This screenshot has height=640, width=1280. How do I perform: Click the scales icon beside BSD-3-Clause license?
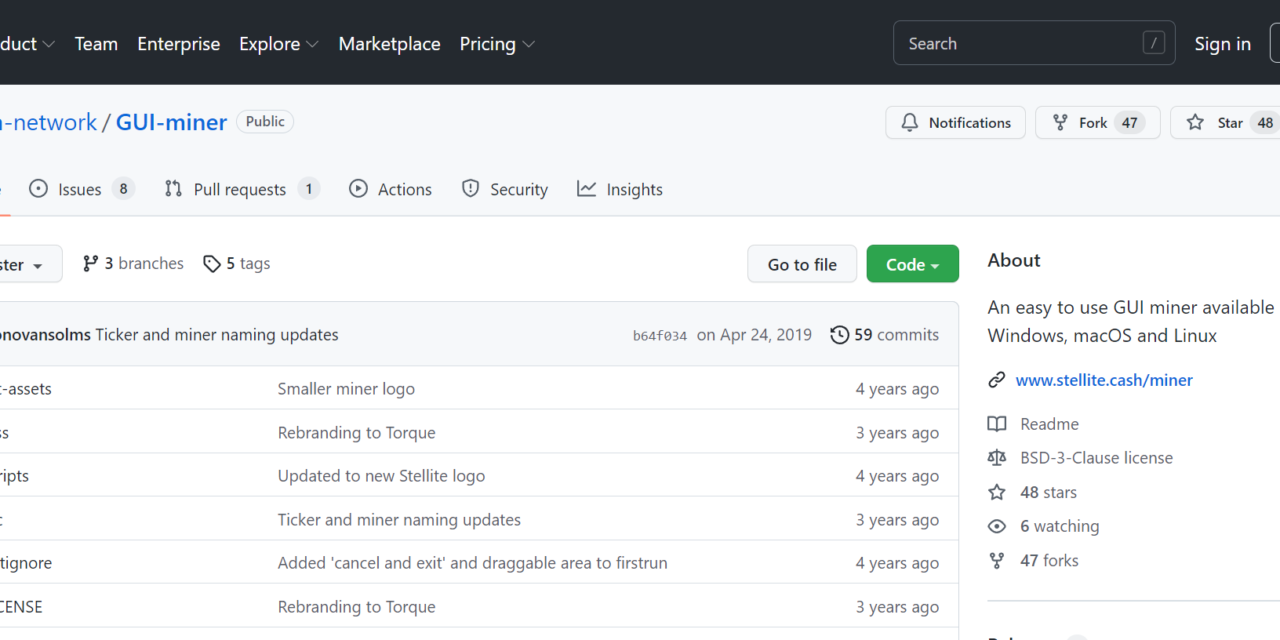point(997,457)
